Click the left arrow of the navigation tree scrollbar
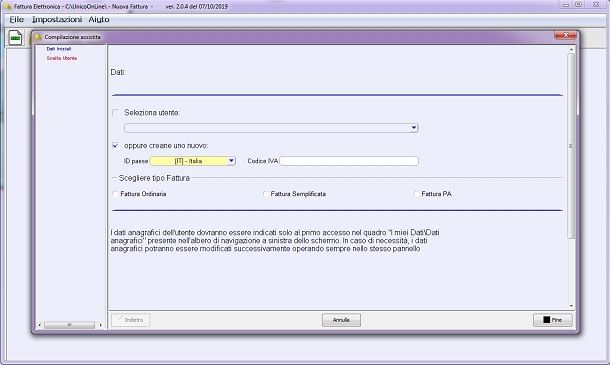Screen dimensions: 610x365 [x=40, y=325]
